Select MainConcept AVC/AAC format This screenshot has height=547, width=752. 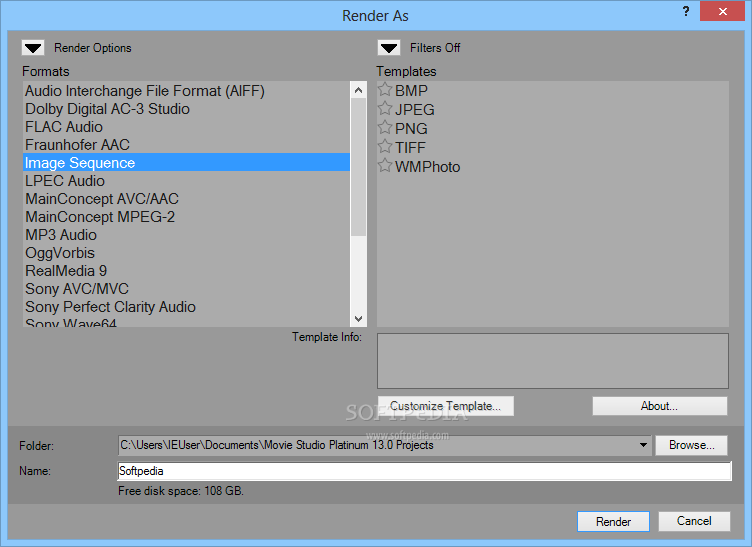[x=187, y=198]
